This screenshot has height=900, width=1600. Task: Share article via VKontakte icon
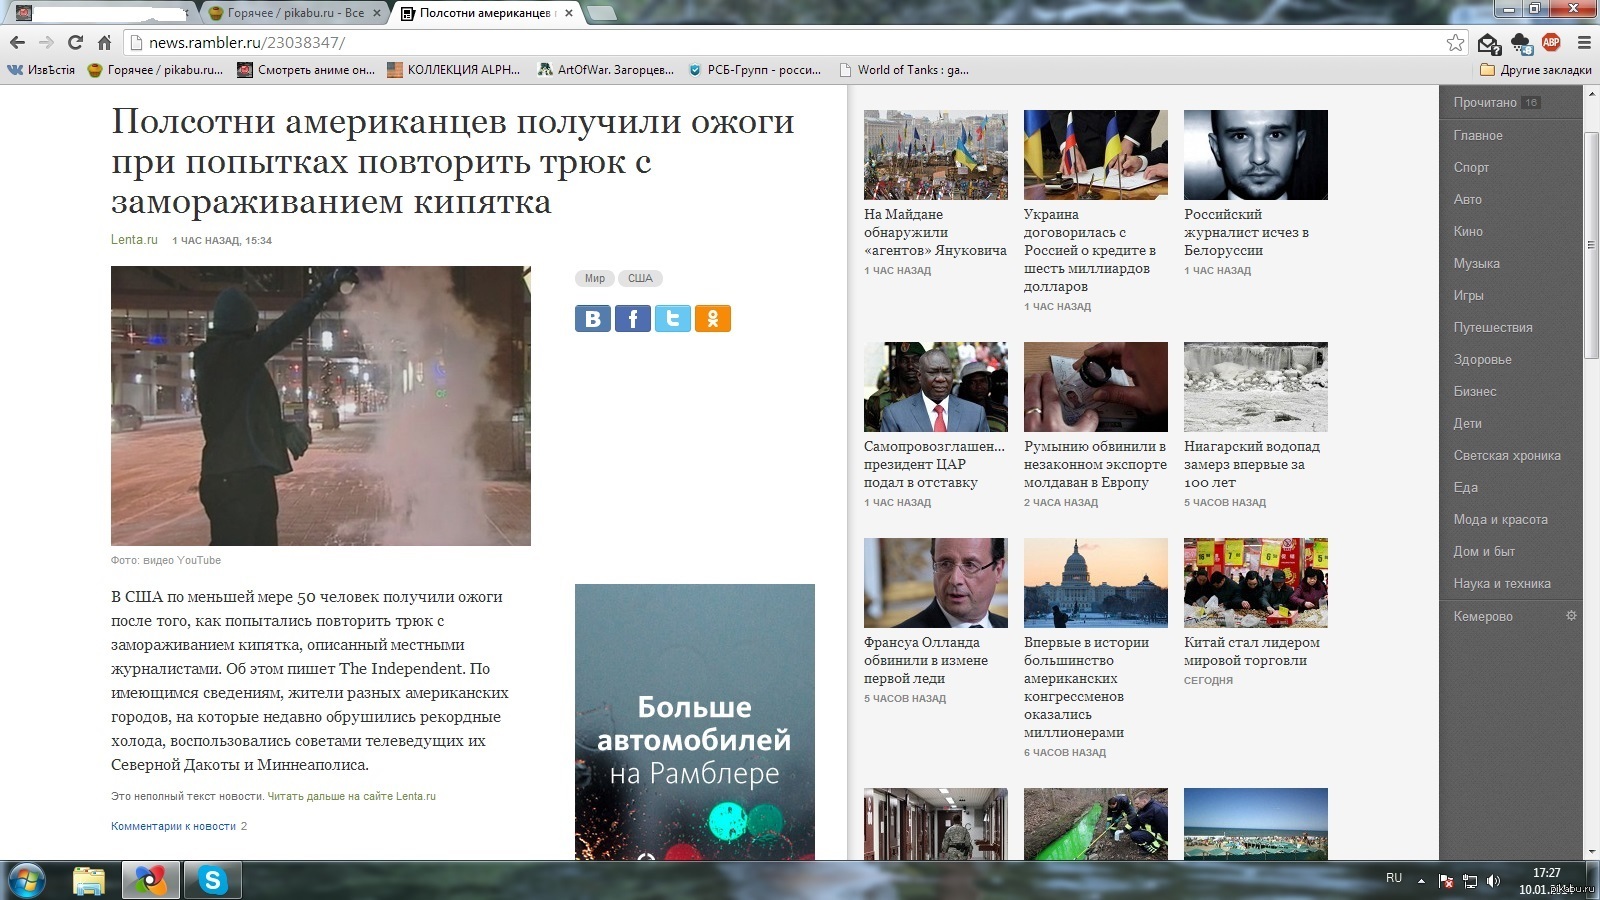click(593, 319)
